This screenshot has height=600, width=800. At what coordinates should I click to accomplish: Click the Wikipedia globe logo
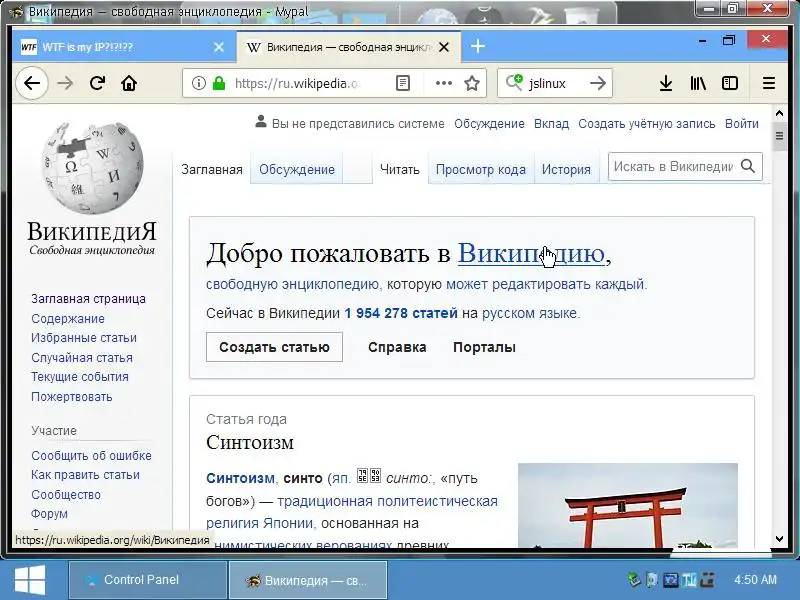(92, 168)
